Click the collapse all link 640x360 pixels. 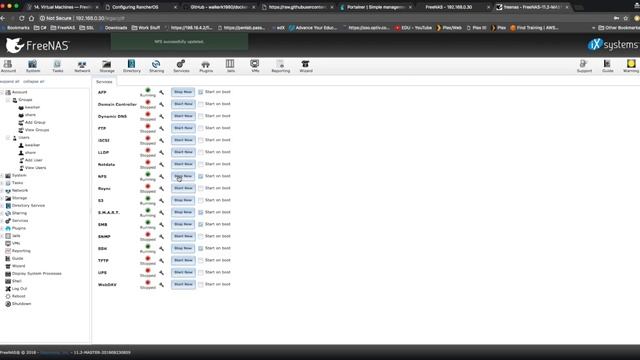33,82
